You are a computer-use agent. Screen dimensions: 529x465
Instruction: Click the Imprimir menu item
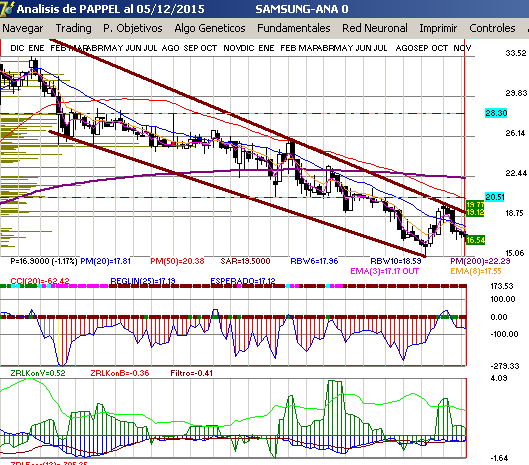pos(438,28)
